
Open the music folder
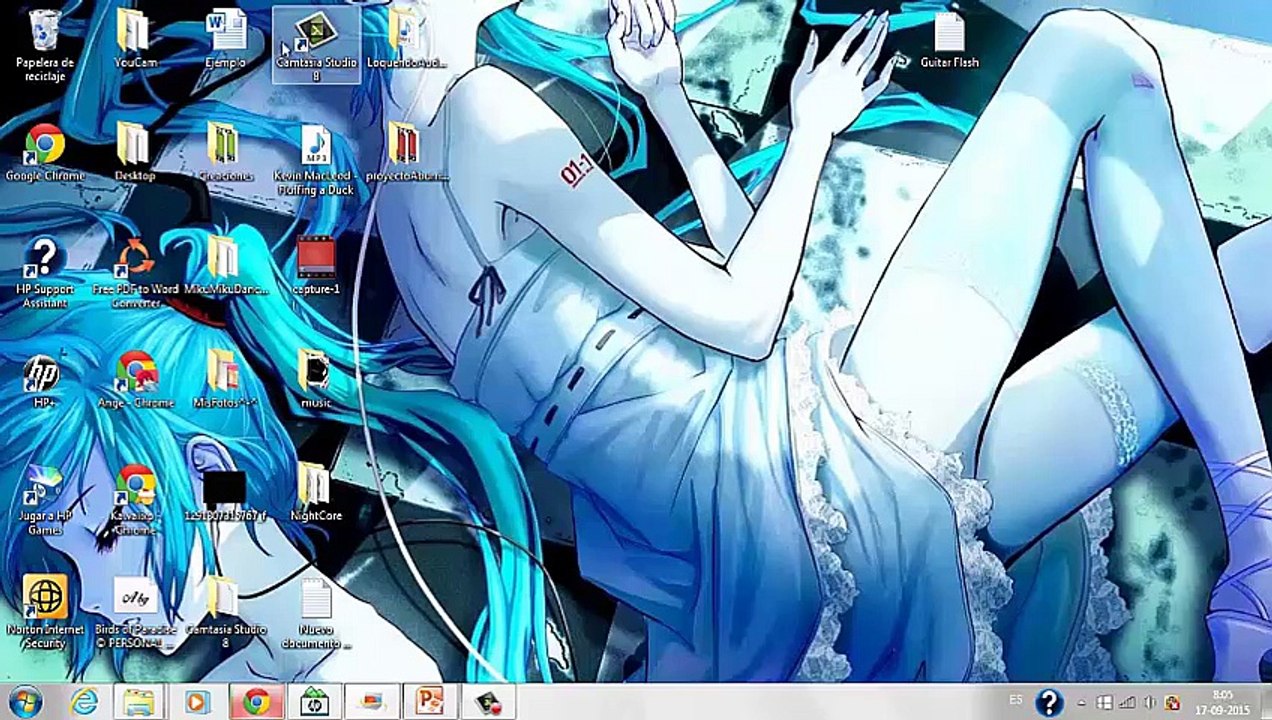(x=316, y=379)
